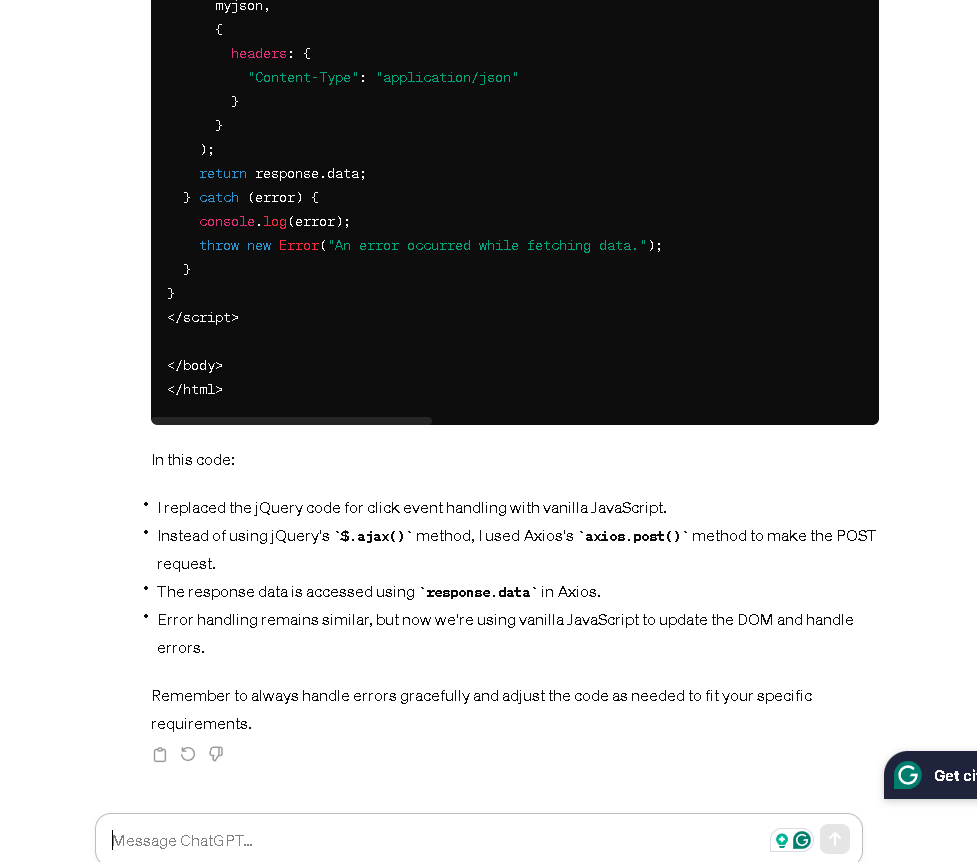Click the inline code $.ajax()
The height and width of the screenshot is (862, 977).
pos(373,536)
